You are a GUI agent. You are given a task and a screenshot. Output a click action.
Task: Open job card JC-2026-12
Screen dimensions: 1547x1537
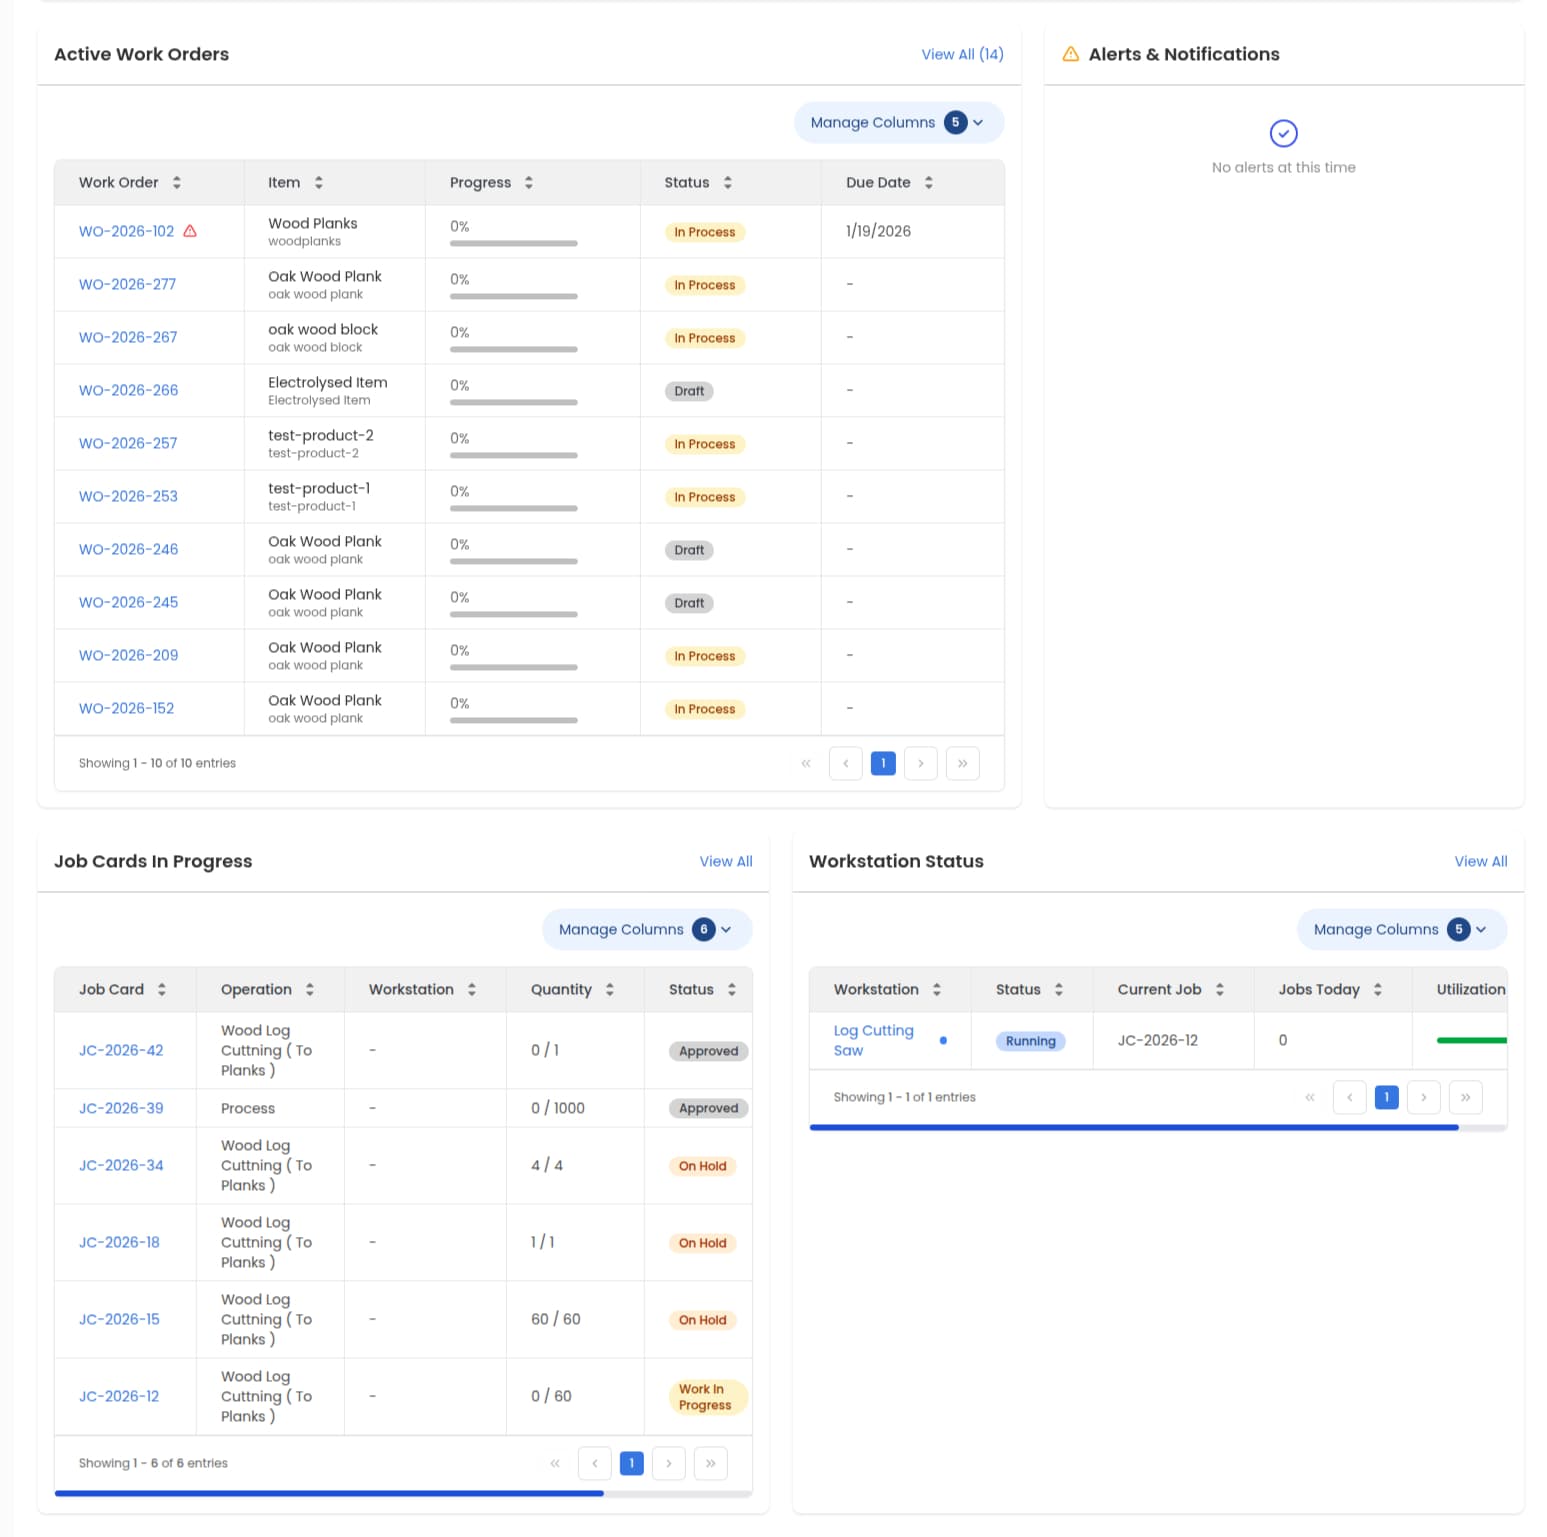(119, 1396)
